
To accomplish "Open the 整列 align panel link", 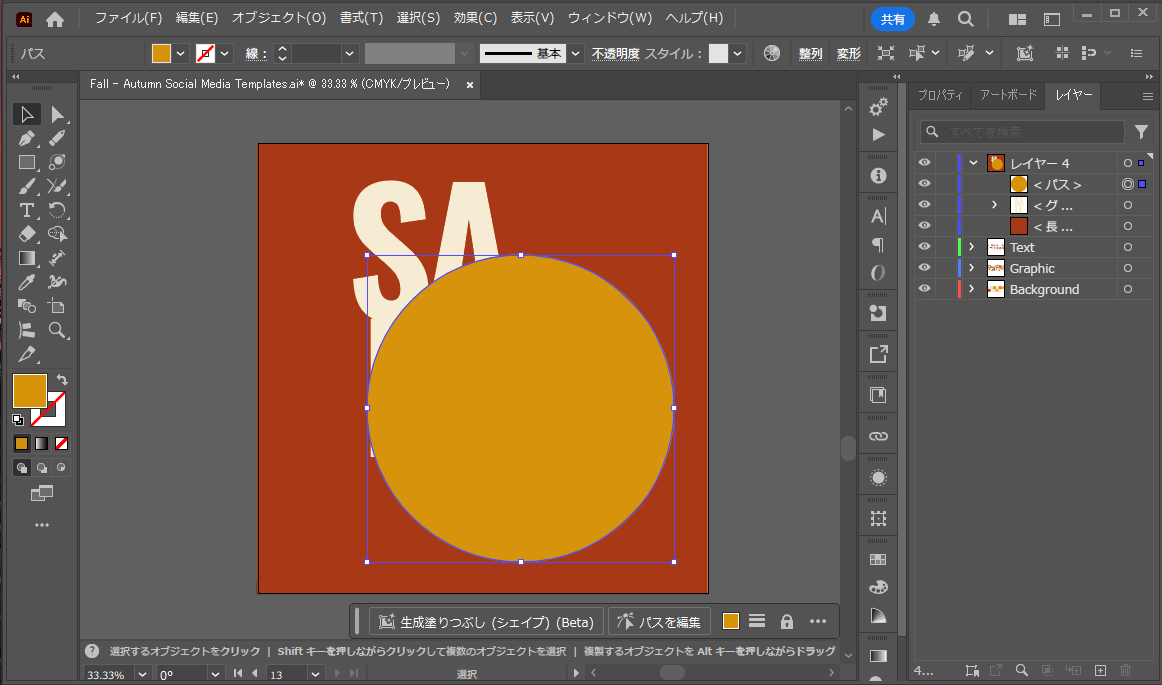I will click(x=810, y=53).
